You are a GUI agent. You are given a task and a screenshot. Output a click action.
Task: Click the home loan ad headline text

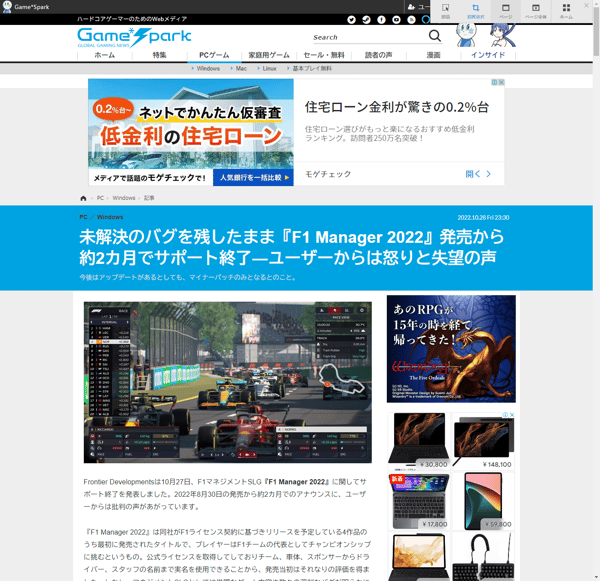(x=397, y=107)
